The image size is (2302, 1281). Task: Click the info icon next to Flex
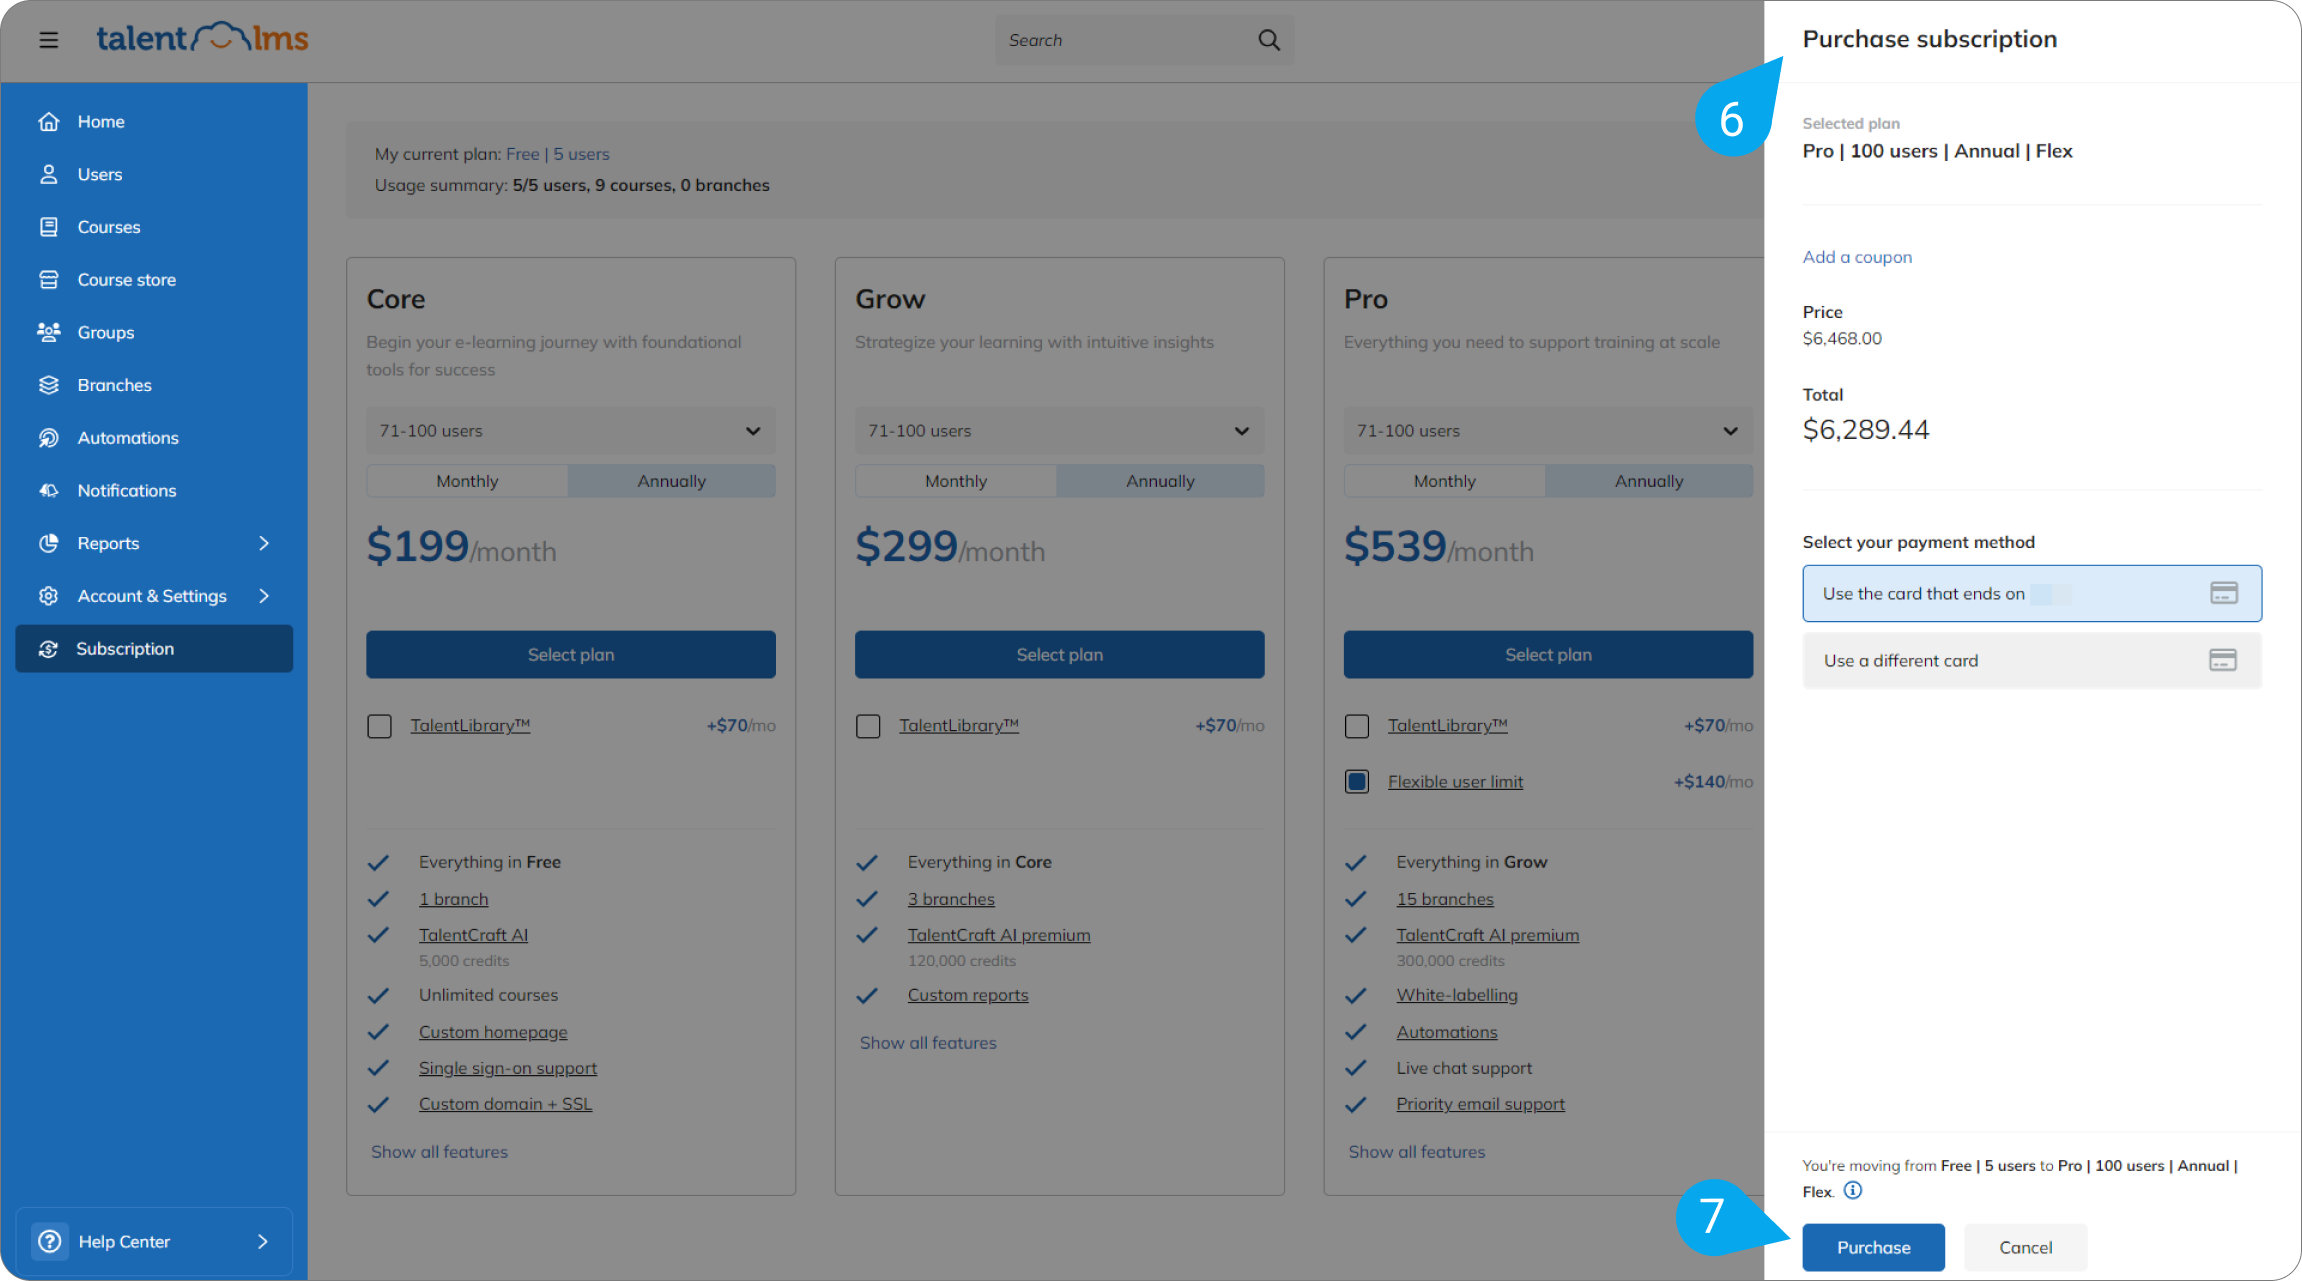tap(1853, 1190)
